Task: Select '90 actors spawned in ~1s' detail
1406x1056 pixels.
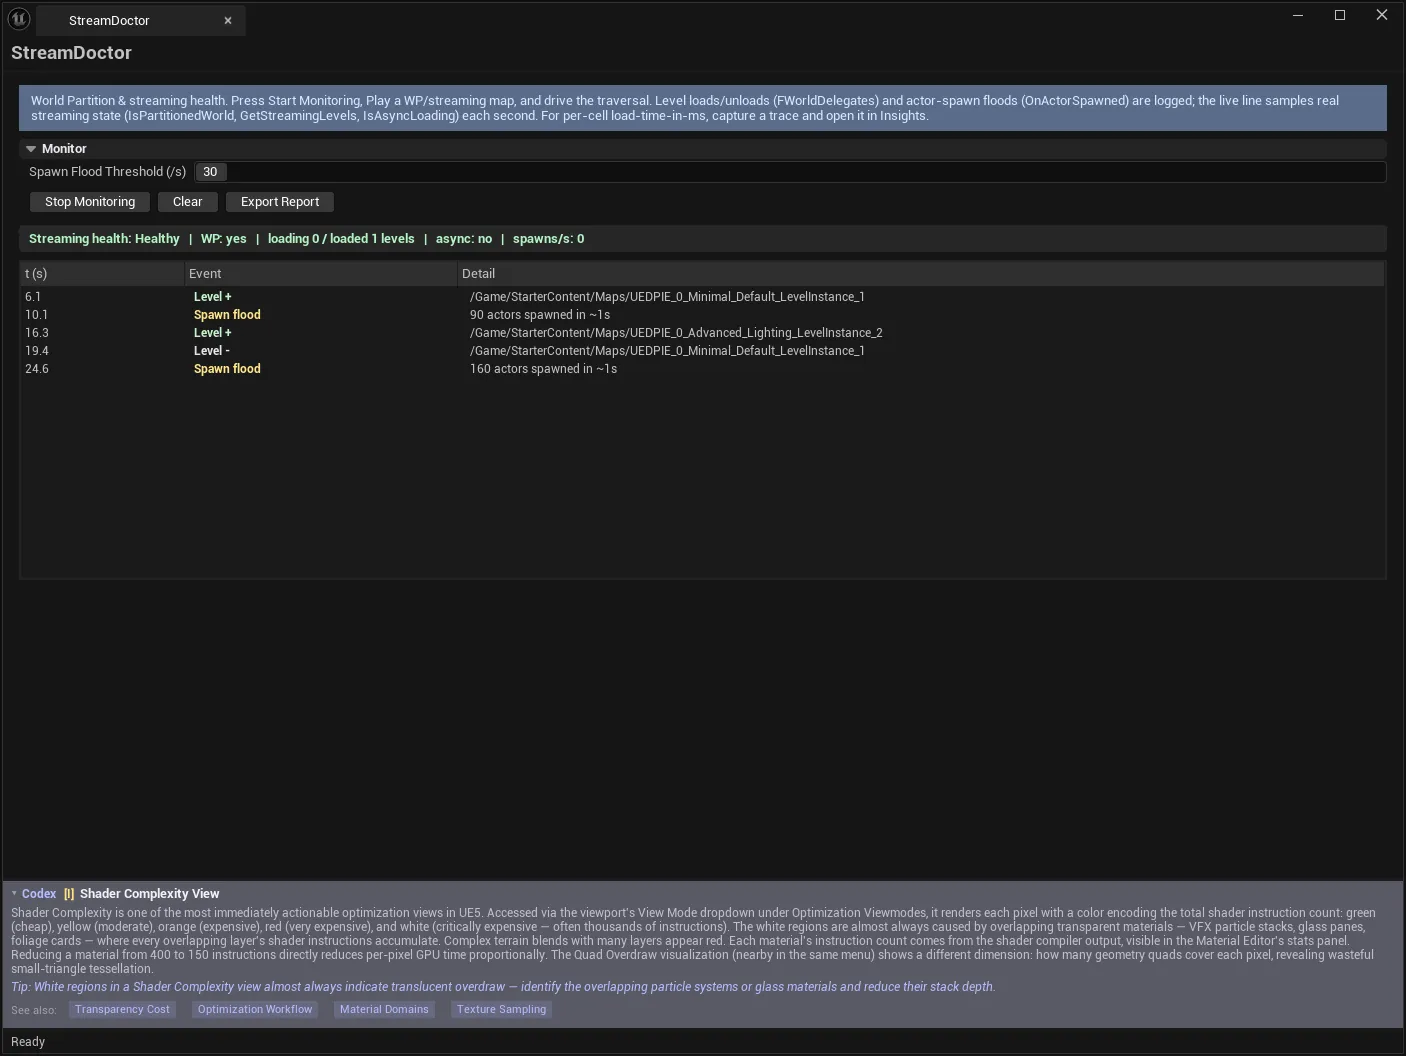Action: coord(540,315)
